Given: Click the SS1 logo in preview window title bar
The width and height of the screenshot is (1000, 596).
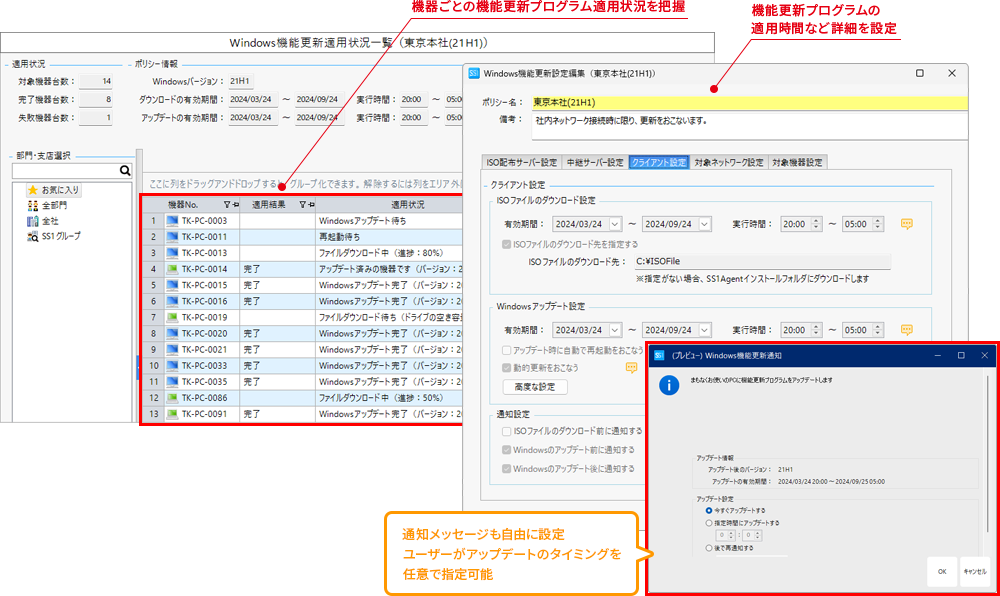Looking at the screenshot, I should click(659, 355).
